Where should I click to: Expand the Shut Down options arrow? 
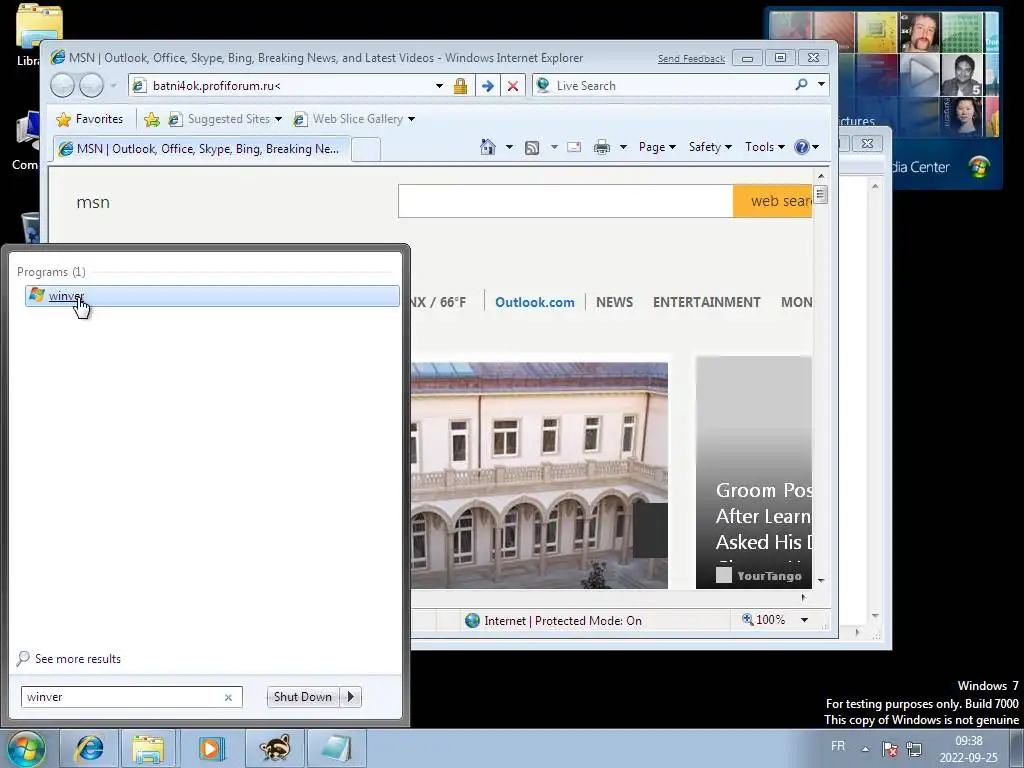[x=351, y=697]
